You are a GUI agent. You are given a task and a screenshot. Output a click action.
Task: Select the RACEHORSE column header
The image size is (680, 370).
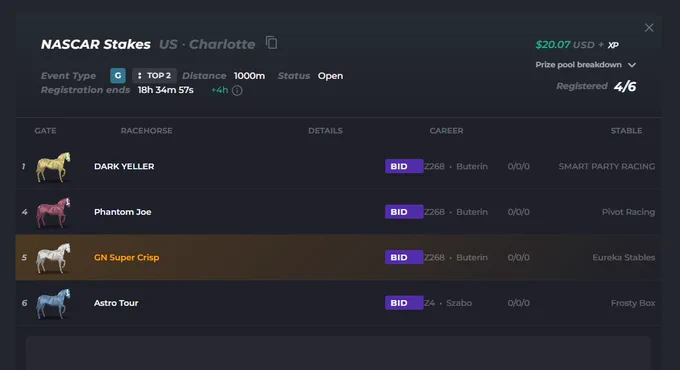[x=147, y=131]
